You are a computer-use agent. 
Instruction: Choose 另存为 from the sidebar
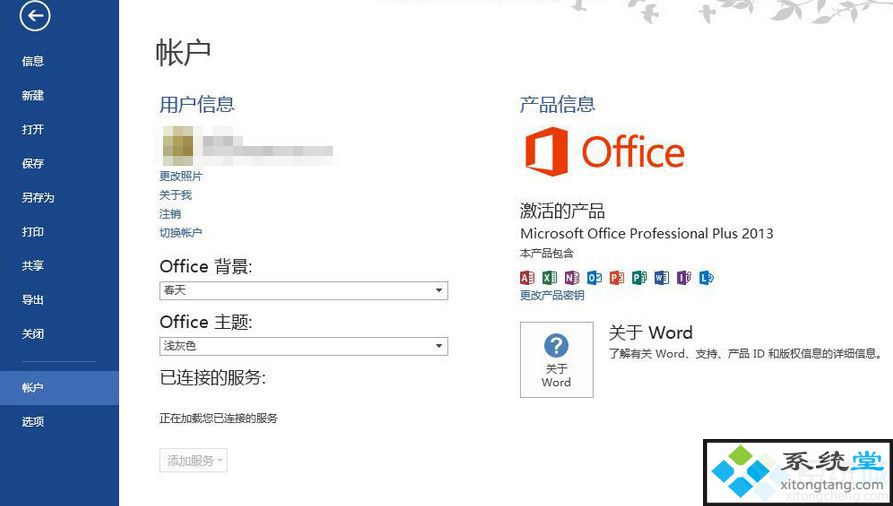38,198
